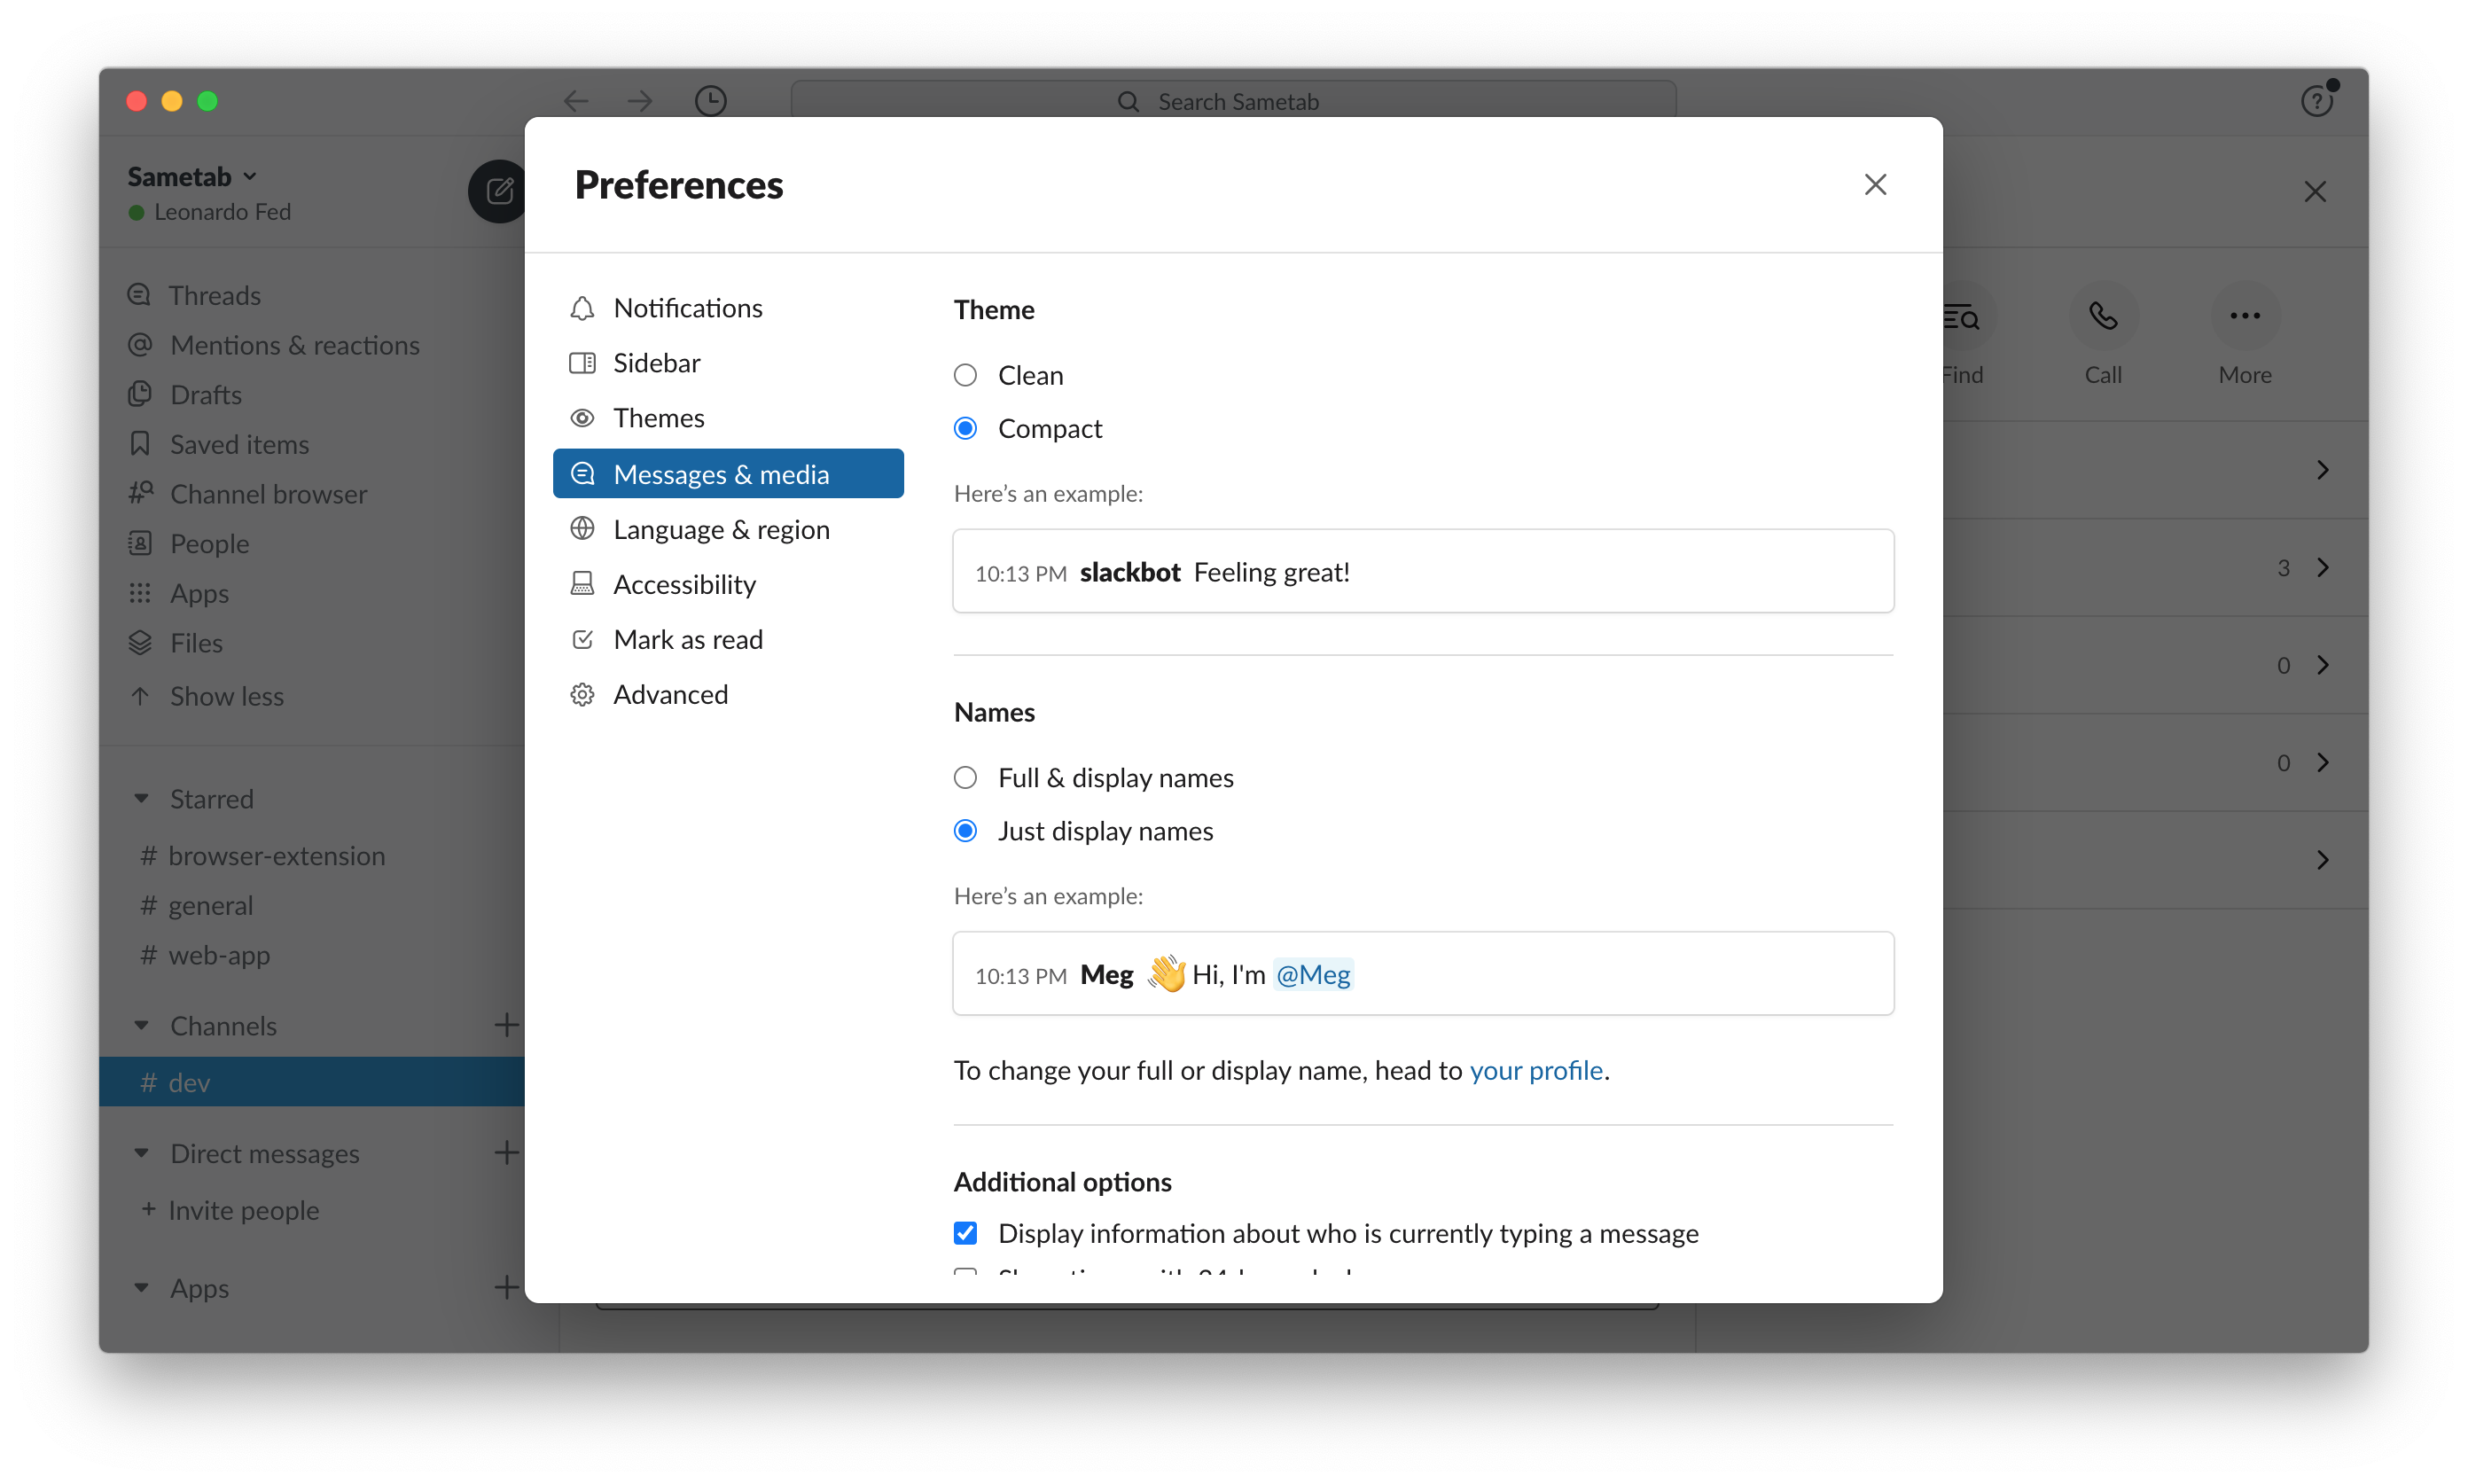Screen dimensions: 2468x1484
Task: Click the plus icon next to Channels
Action: [507, 1025]
